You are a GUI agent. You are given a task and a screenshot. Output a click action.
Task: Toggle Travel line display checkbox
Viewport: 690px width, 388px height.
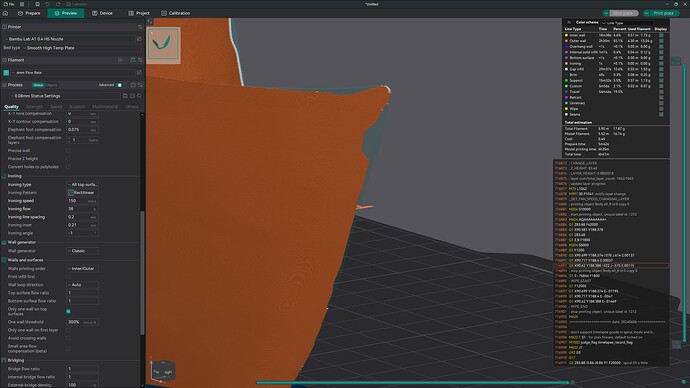[661, 92]
